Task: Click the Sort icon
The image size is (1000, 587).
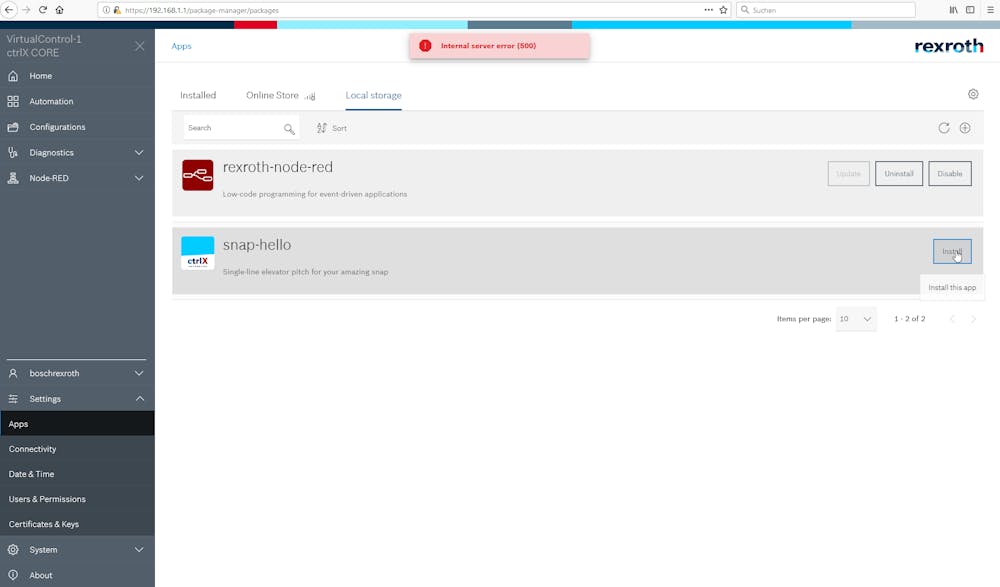Action: 322,128
